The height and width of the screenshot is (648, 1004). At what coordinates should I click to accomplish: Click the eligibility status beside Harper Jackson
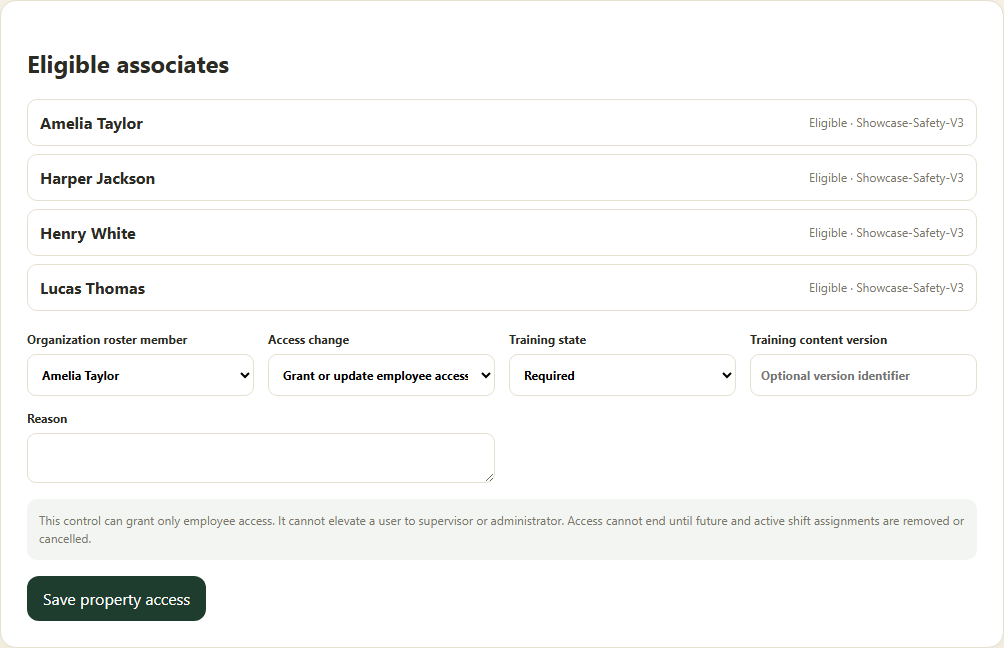tap(886, 178)
